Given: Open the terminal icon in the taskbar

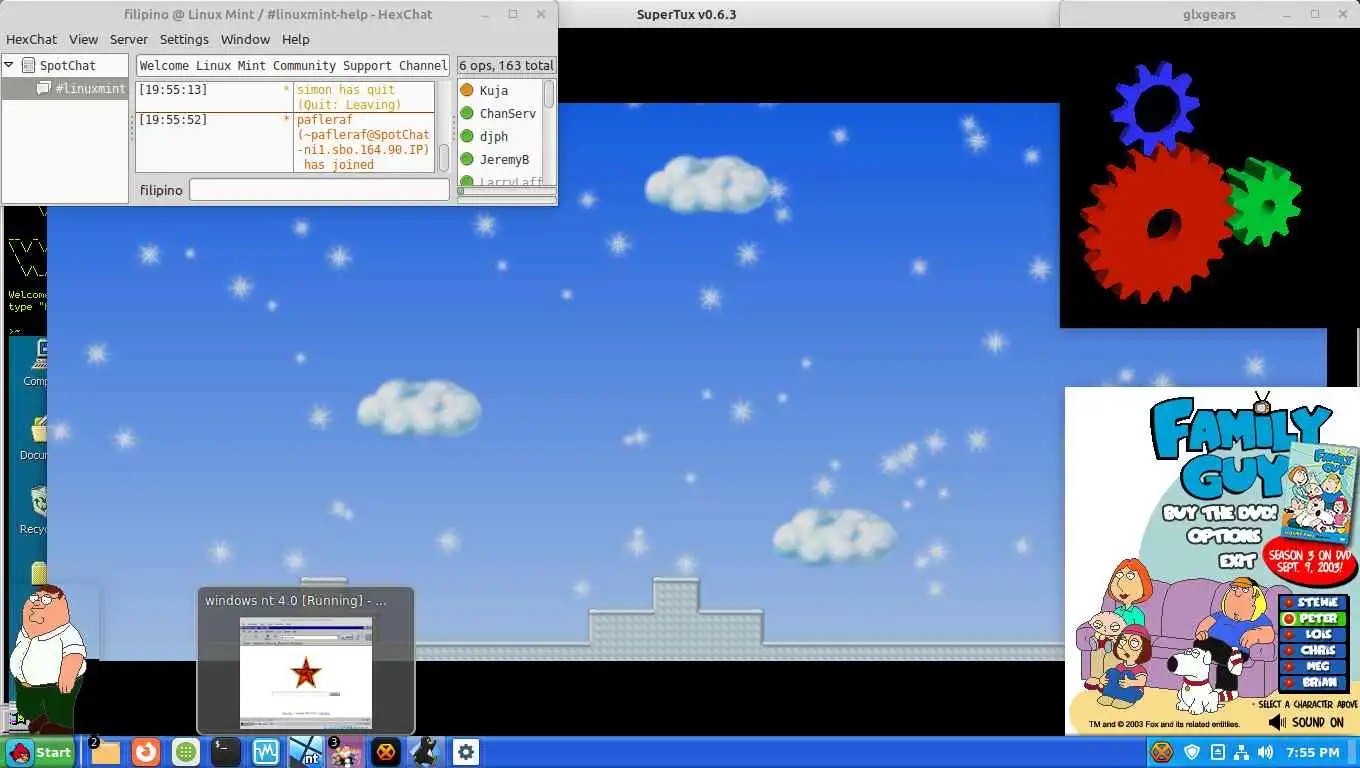Looking at the screenshot, I should click(x=226, y=752).
